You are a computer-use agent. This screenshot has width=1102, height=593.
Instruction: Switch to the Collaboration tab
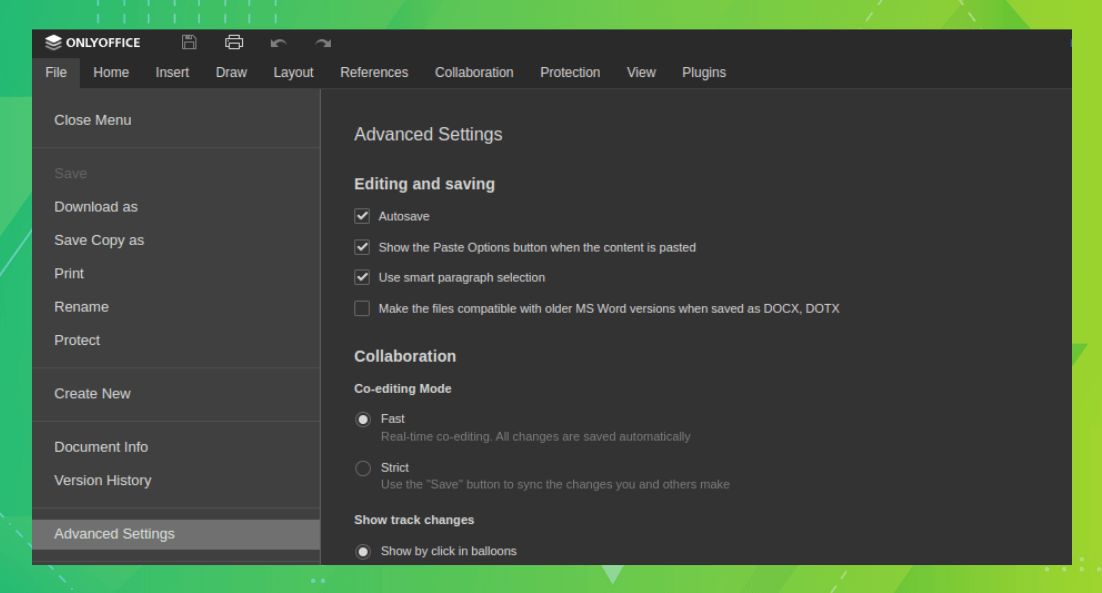pos(474,72)
